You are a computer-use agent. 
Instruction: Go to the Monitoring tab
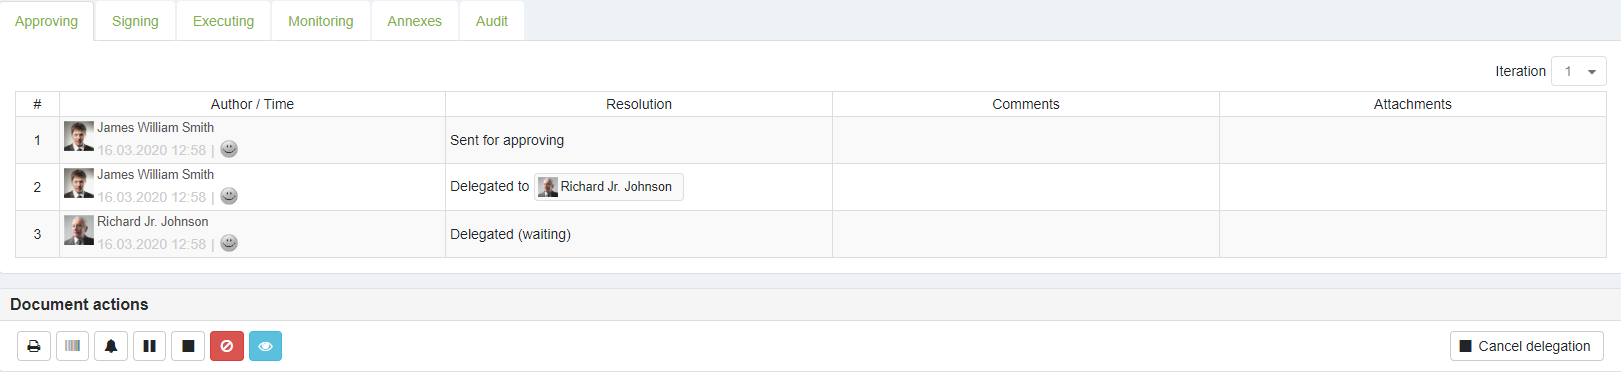[321, 21]
